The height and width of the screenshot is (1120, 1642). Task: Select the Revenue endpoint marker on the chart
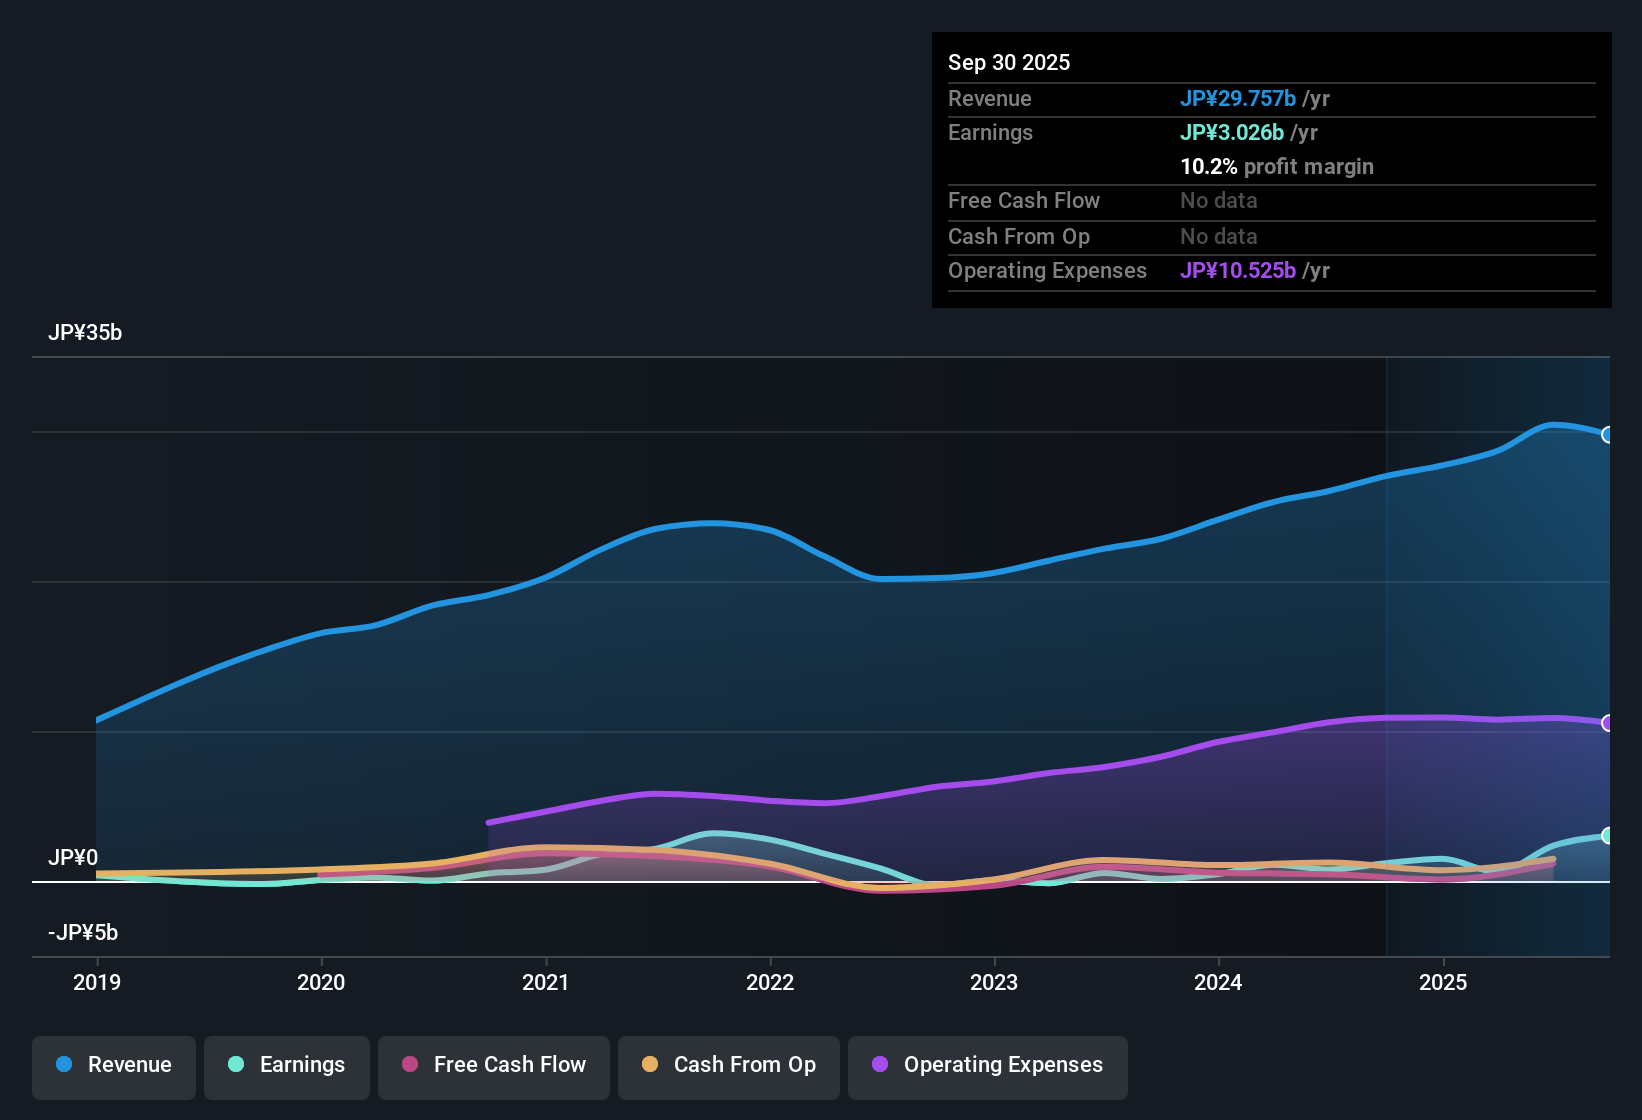click(x=1607, y=434)
